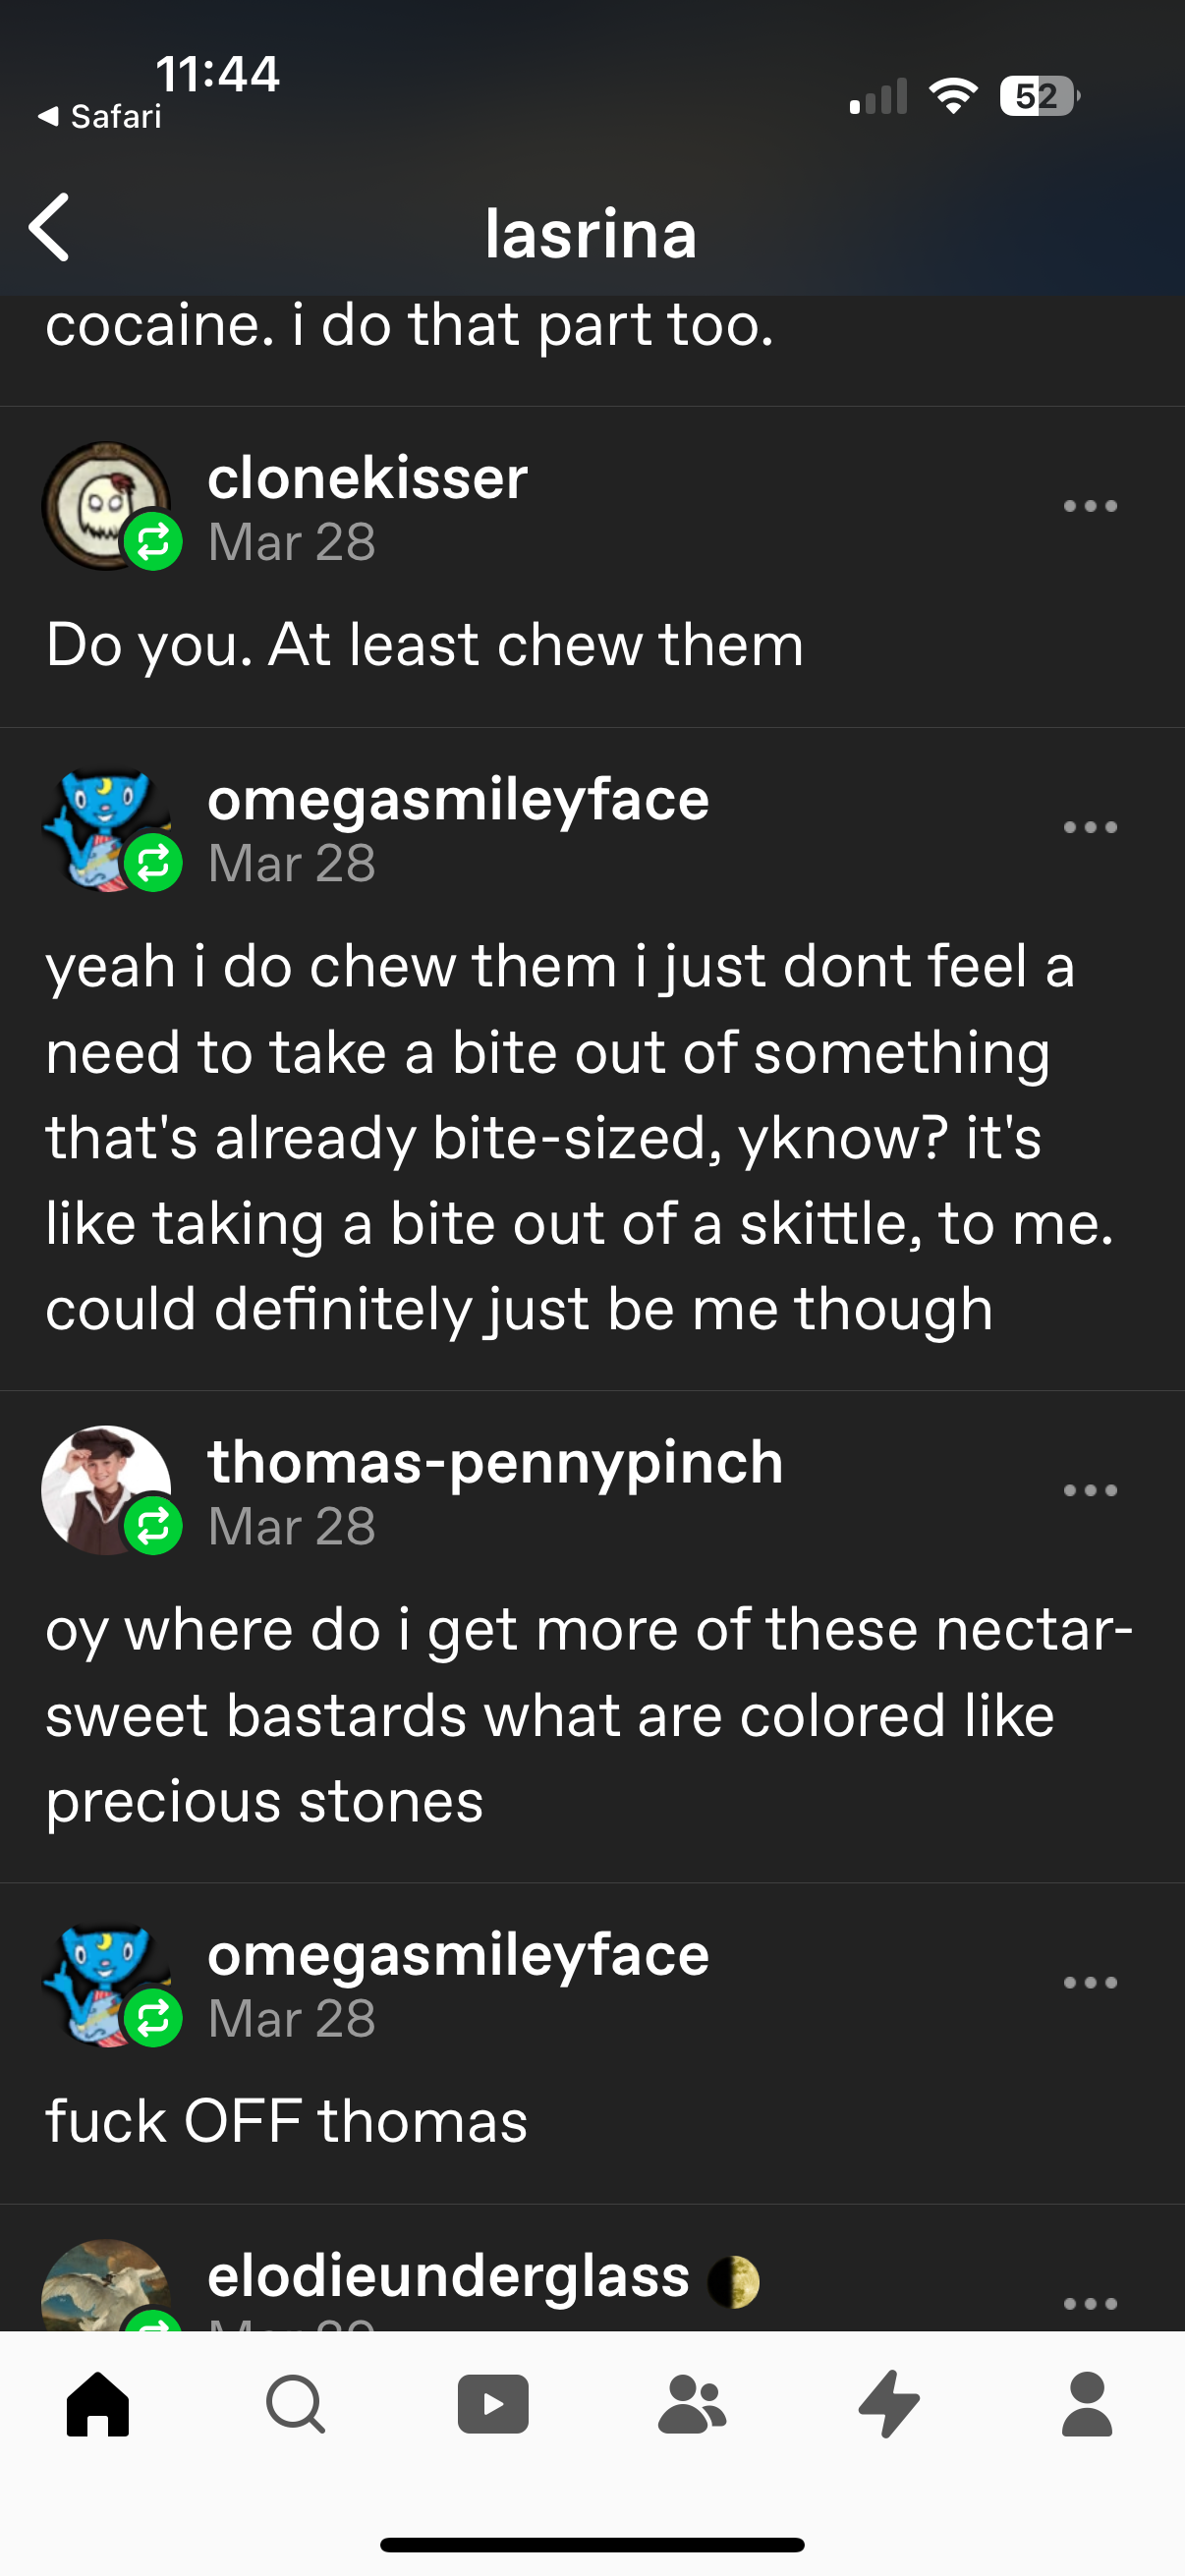Open the clonekisser username link

[x=367, y=478]
